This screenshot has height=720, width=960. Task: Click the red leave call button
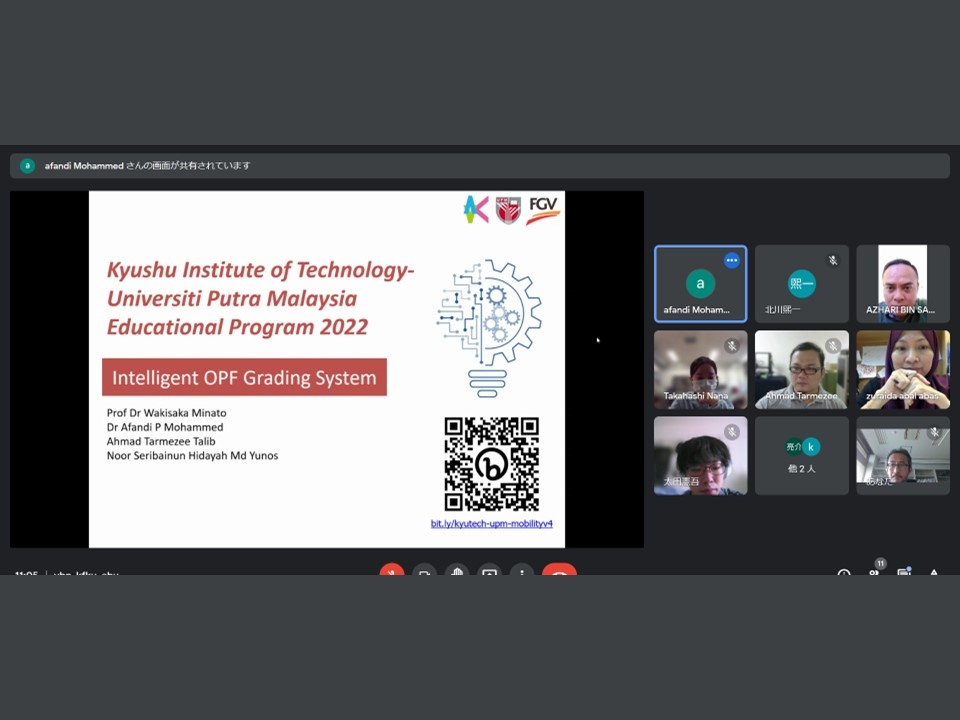[559, 570]
